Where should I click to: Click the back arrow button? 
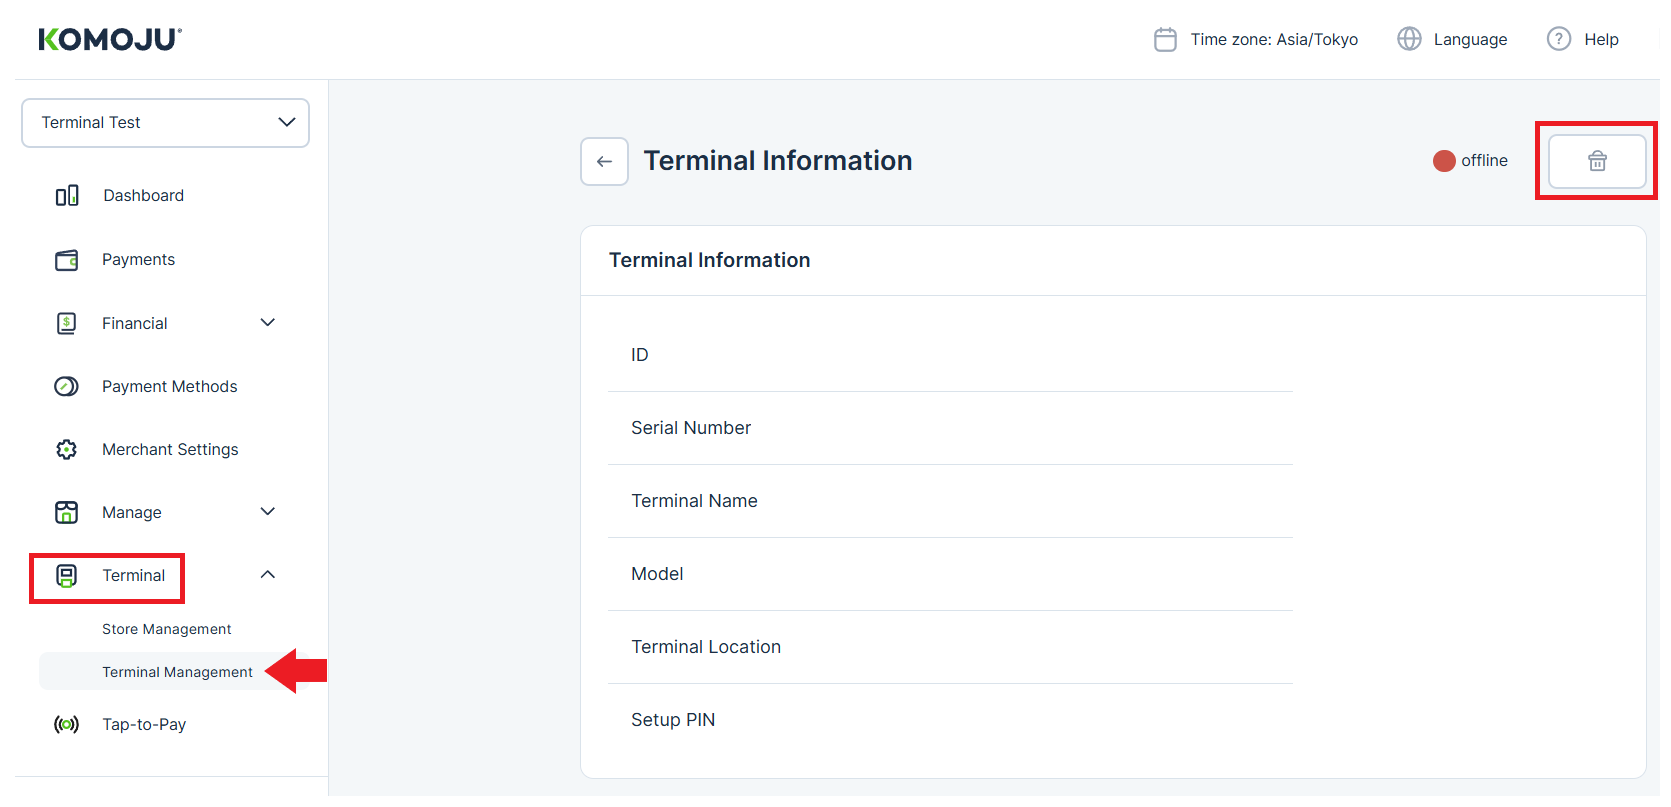coord(604,161)
